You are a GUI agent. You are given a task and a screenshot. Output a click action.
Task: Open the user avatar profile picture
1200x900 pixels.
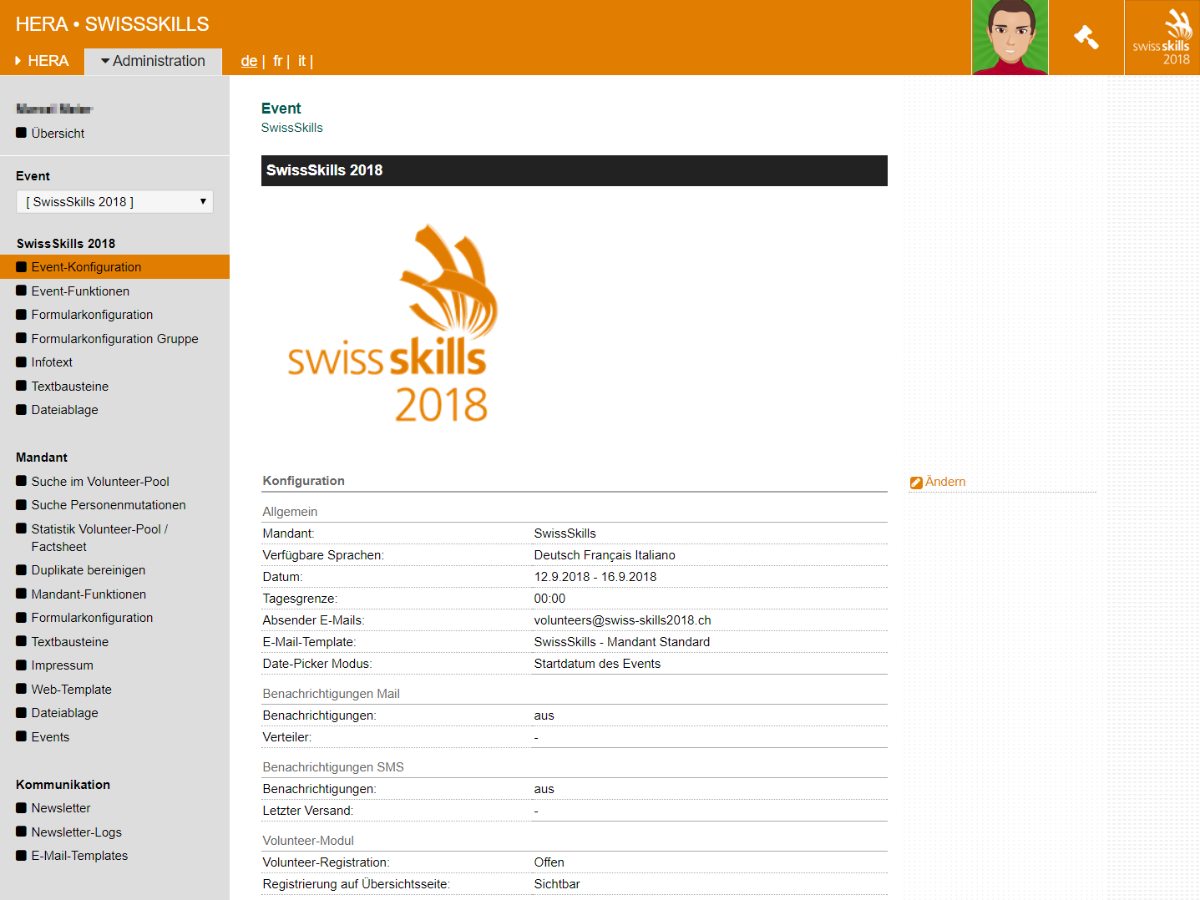(1010, 37)
